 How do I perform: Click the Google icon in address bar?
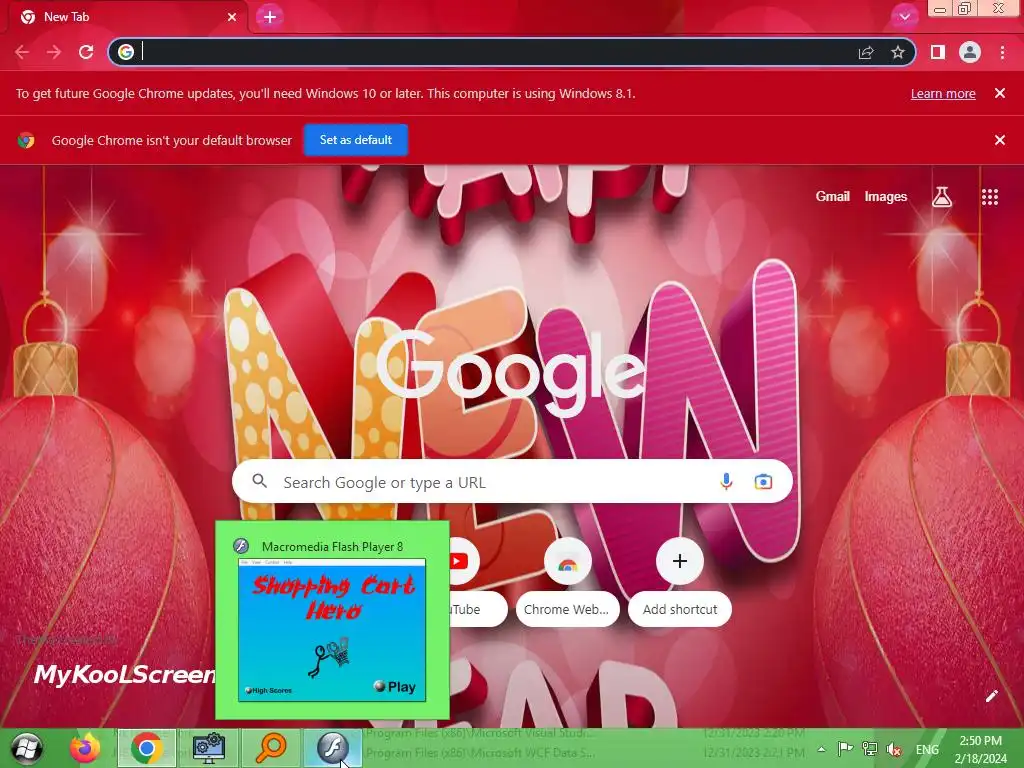(126, 52)
